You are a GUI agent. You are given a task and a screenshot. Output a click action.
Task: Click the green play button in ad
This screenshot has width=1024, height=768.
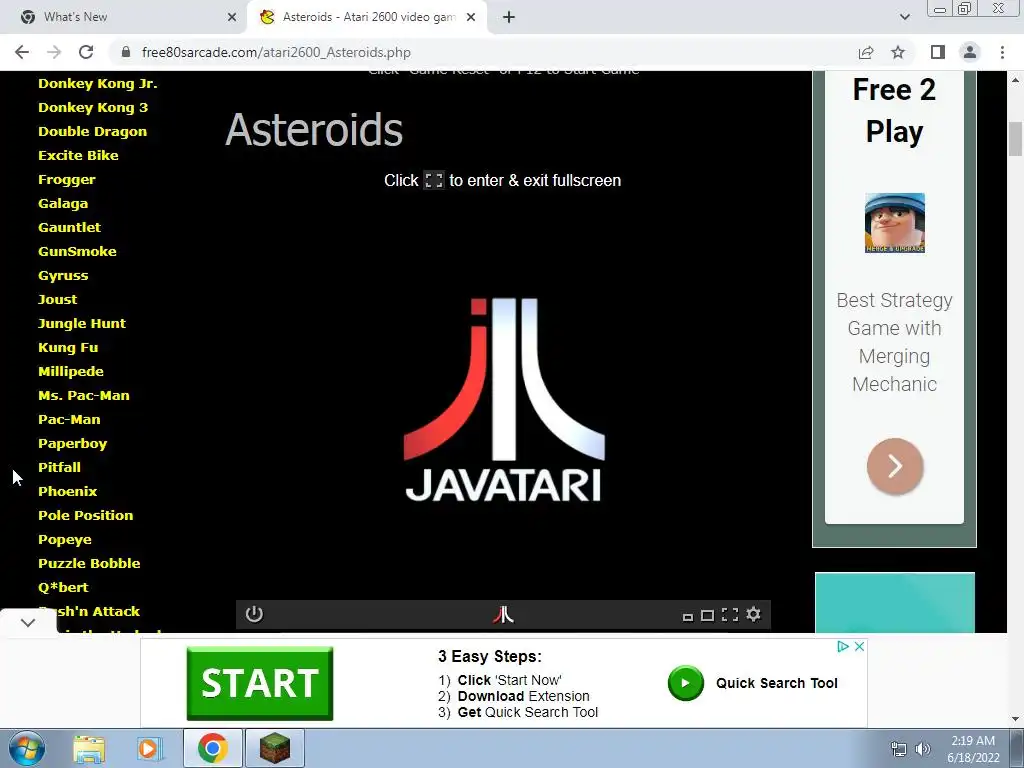(686, 683)
